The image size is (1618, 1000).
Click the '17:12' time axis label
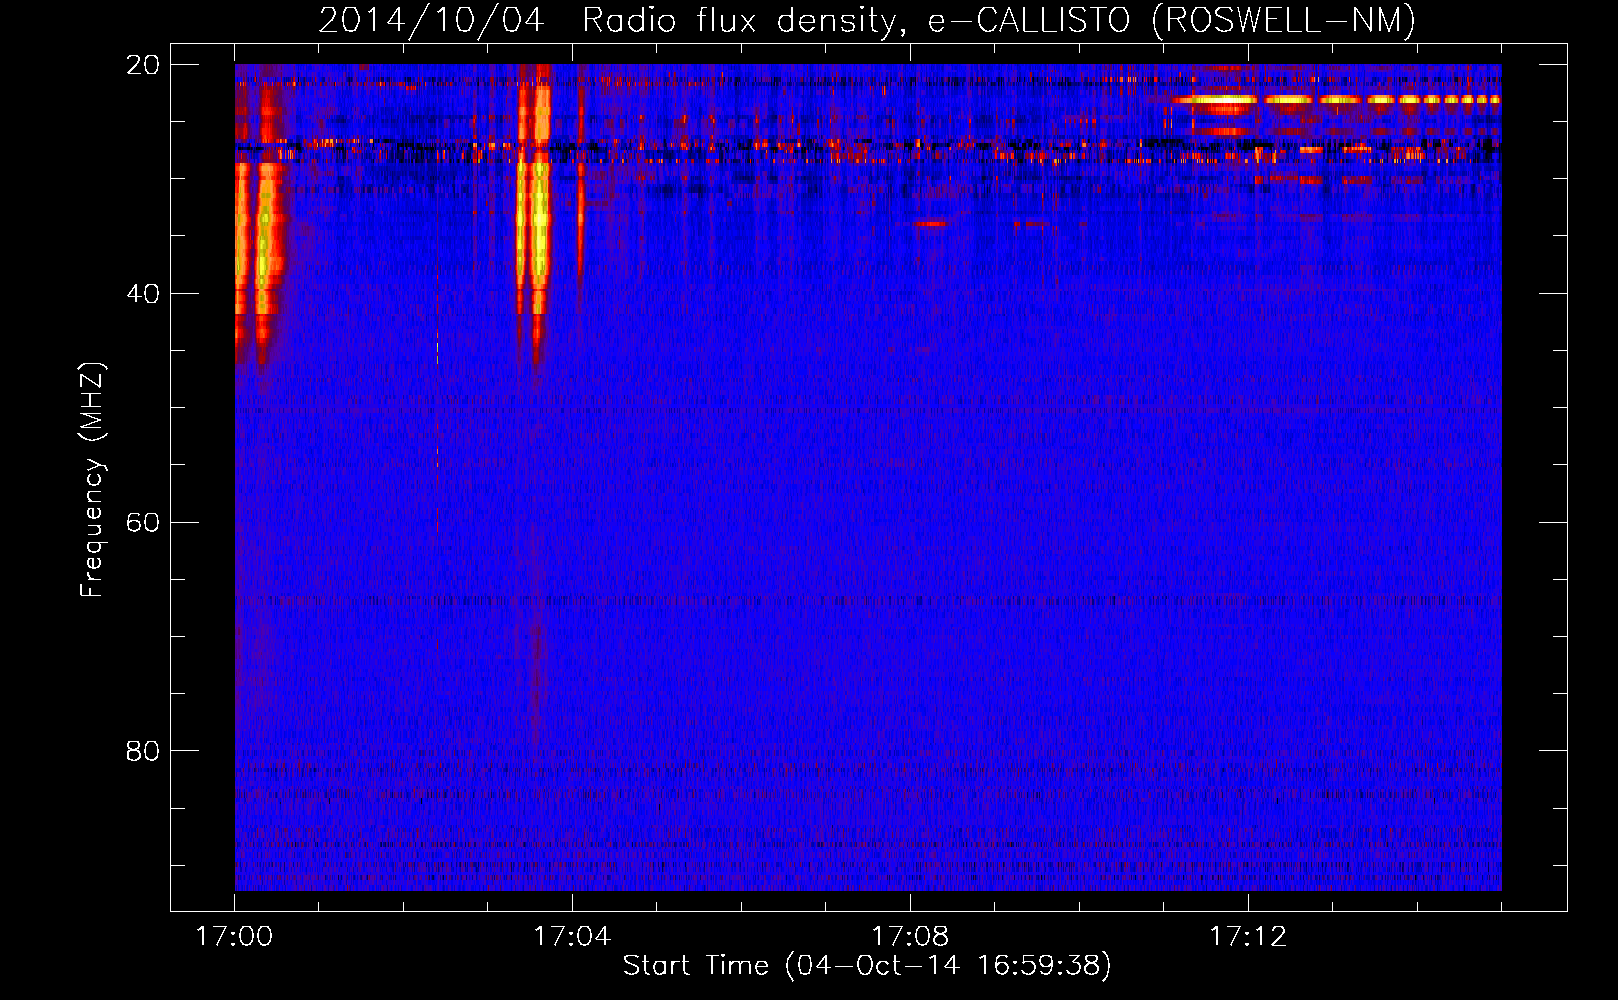1248,936
